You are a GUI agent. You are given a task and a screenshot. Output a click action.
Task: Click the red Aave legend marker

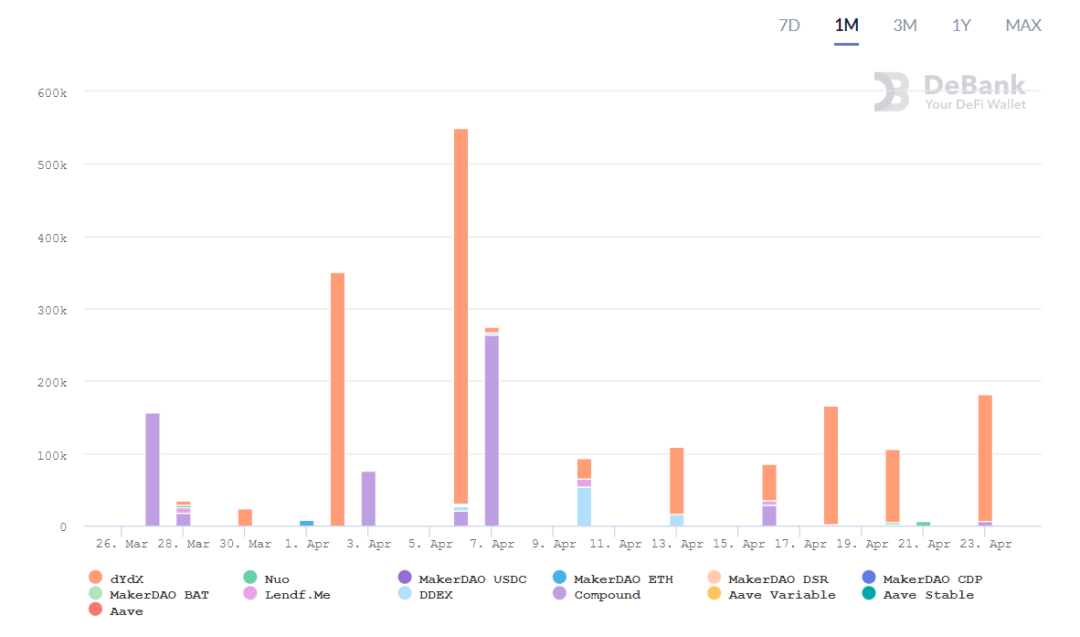[96, 611]
